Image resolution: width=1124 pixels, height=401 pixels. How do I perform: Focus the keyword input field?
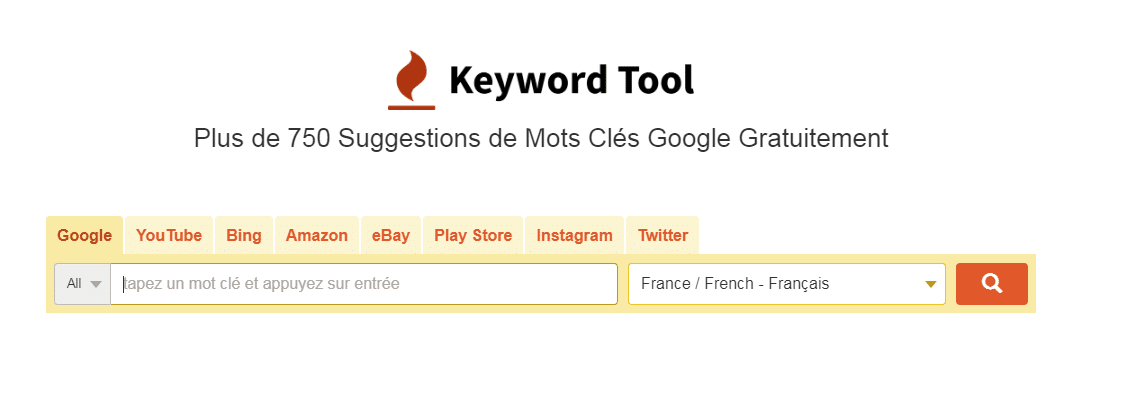[364, 284]
